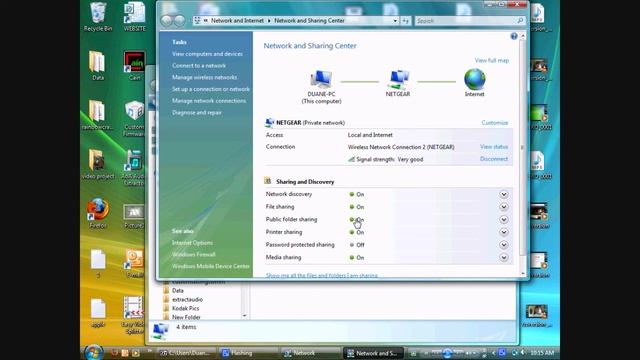Viewport: 640px width, 360px height.
Task: Click the Internet globe icon
Action: pos(475,79)
